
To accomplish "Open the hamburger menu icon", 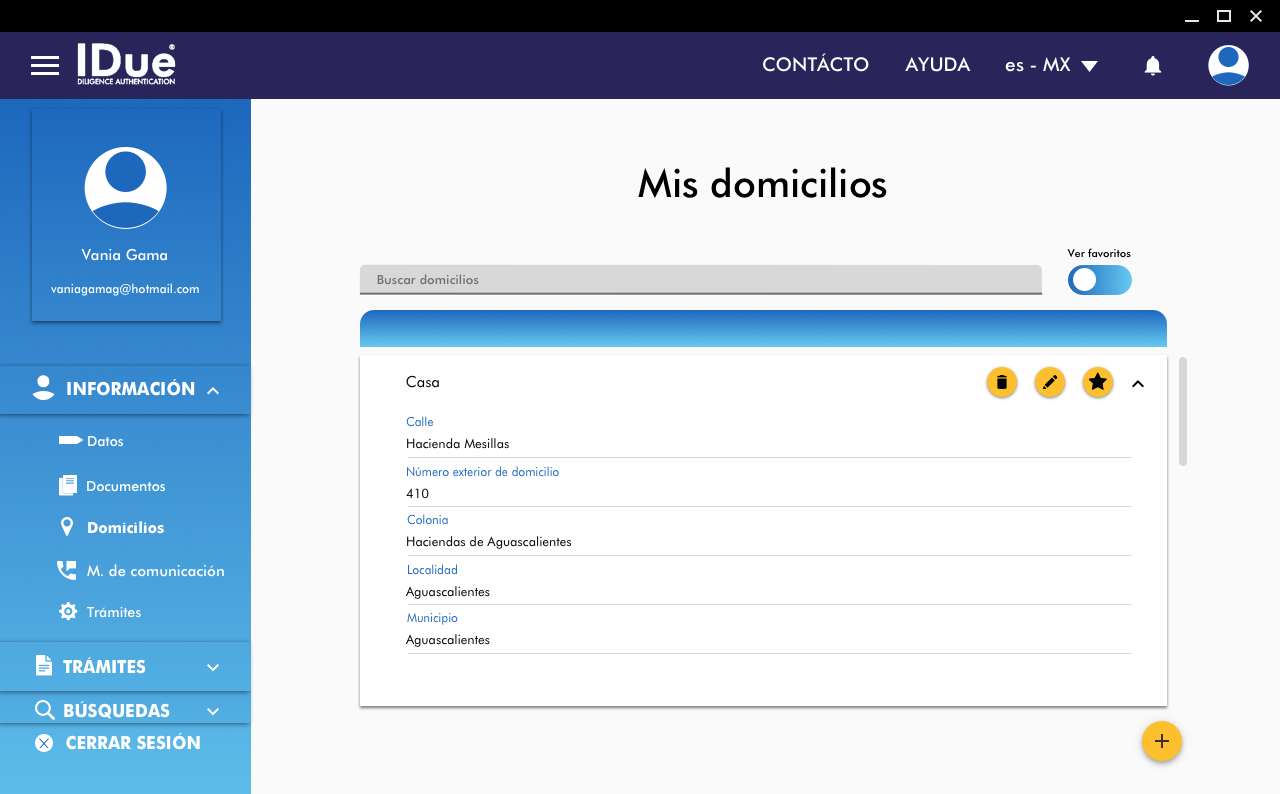I will [45, 66].
